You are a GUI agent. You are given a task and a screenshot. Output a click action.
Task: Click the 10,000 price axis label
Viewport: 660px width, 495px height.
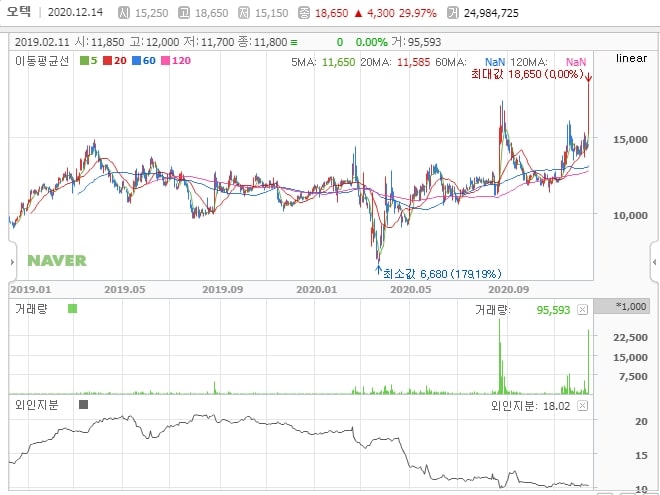click(x=630, y=215)
